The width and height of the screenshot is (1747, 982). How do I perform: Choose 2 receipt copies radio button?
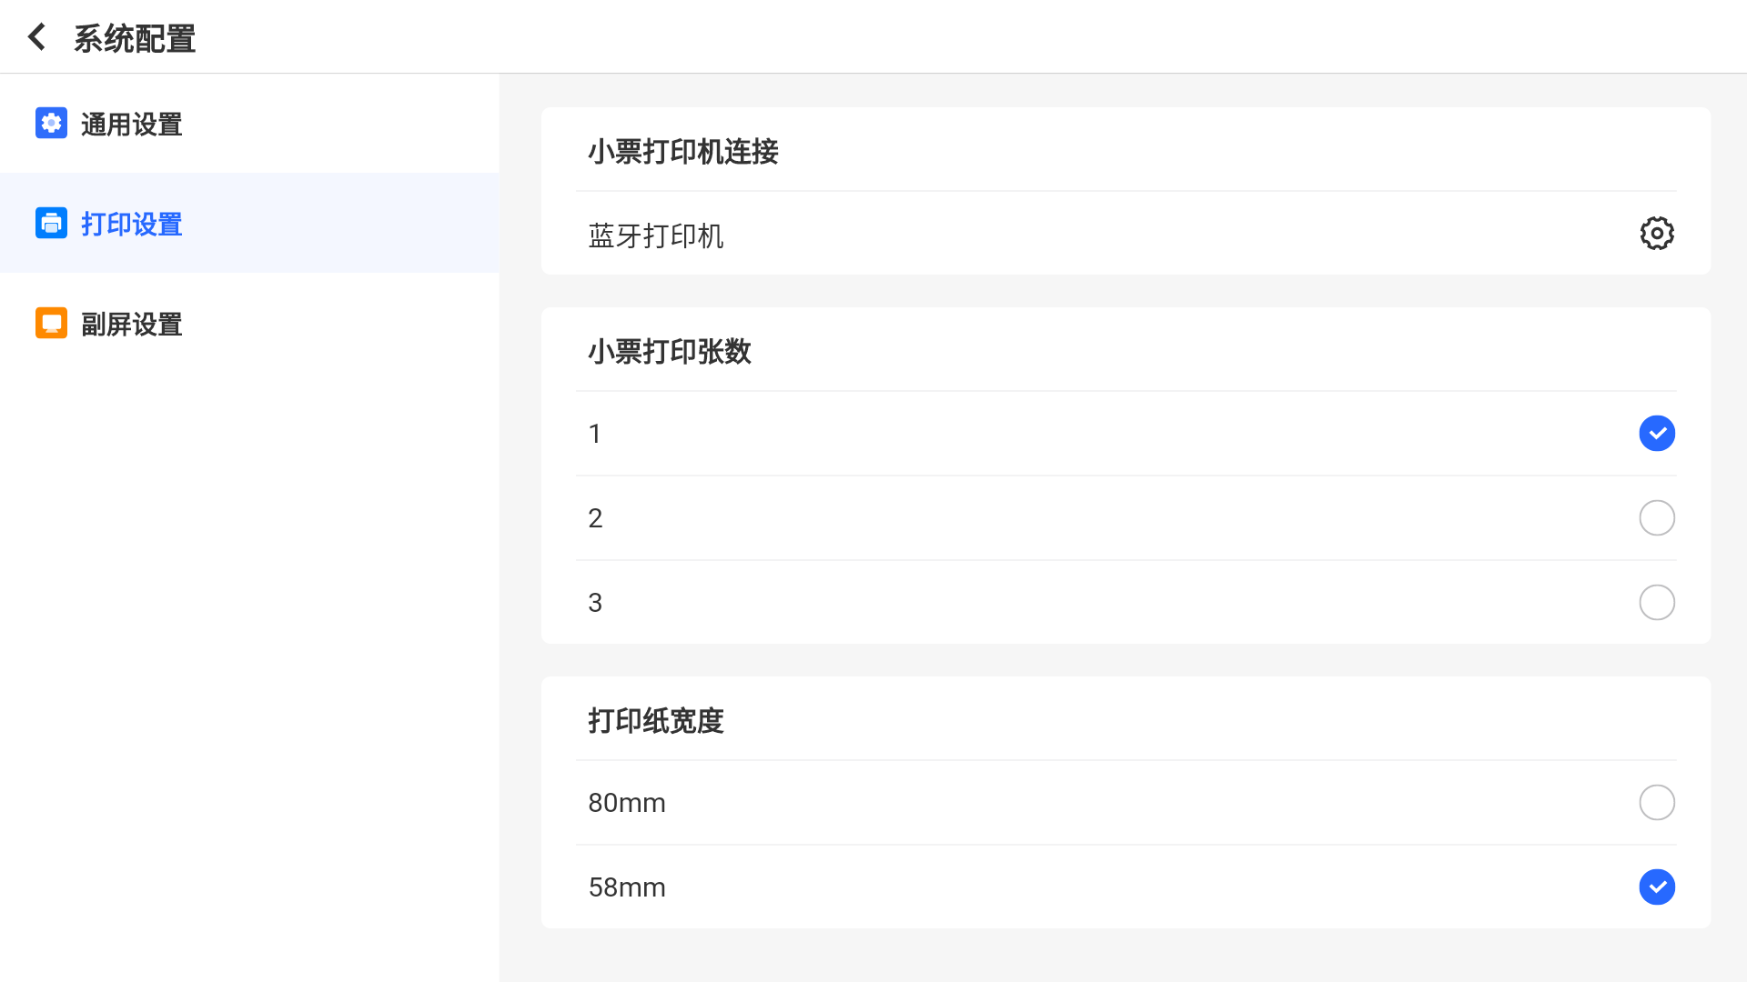click(x=1656, y=518)
